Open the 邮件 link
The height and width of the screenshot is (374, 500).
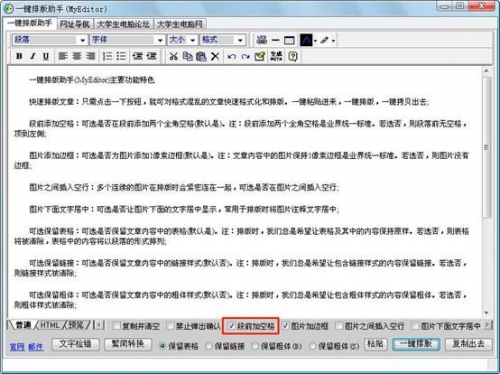[36, 347]
